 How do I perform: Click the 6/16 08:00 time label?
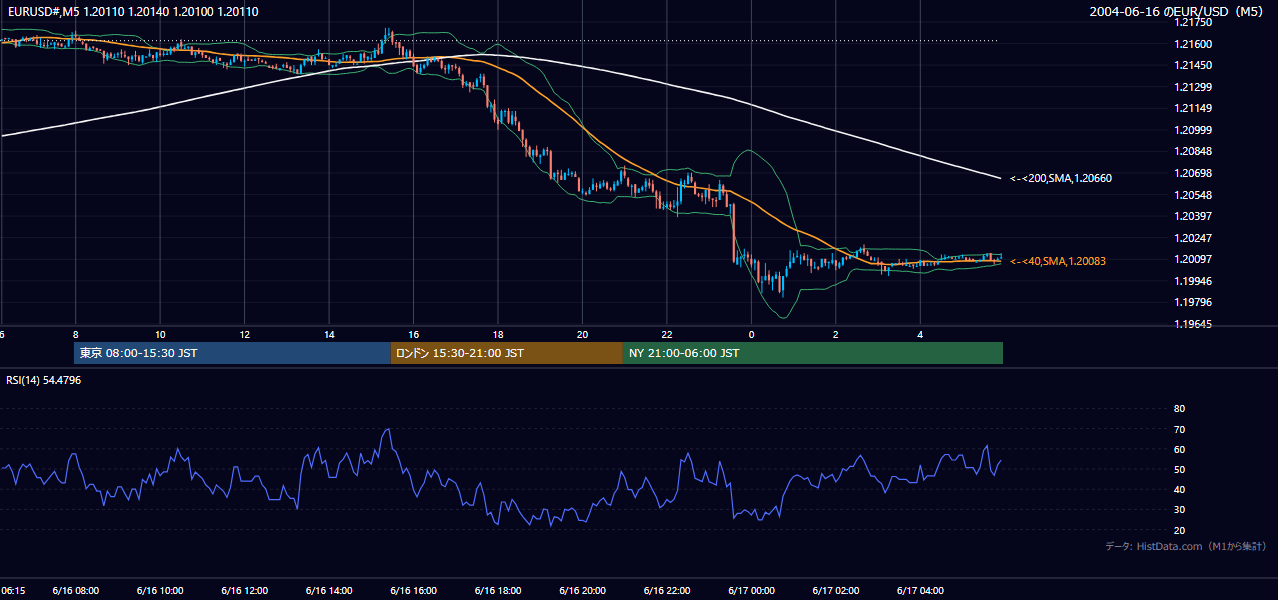click(76, 591)
